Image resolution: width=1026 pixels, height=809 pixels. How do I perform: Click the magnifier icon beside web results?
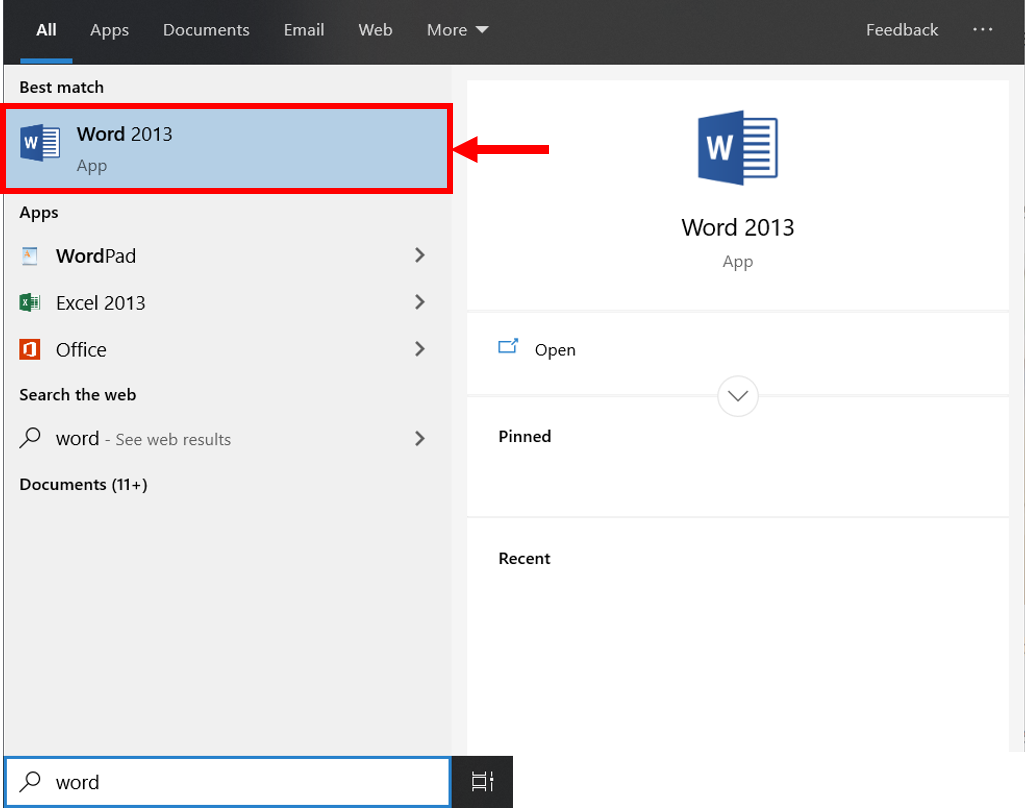(29, 438)
